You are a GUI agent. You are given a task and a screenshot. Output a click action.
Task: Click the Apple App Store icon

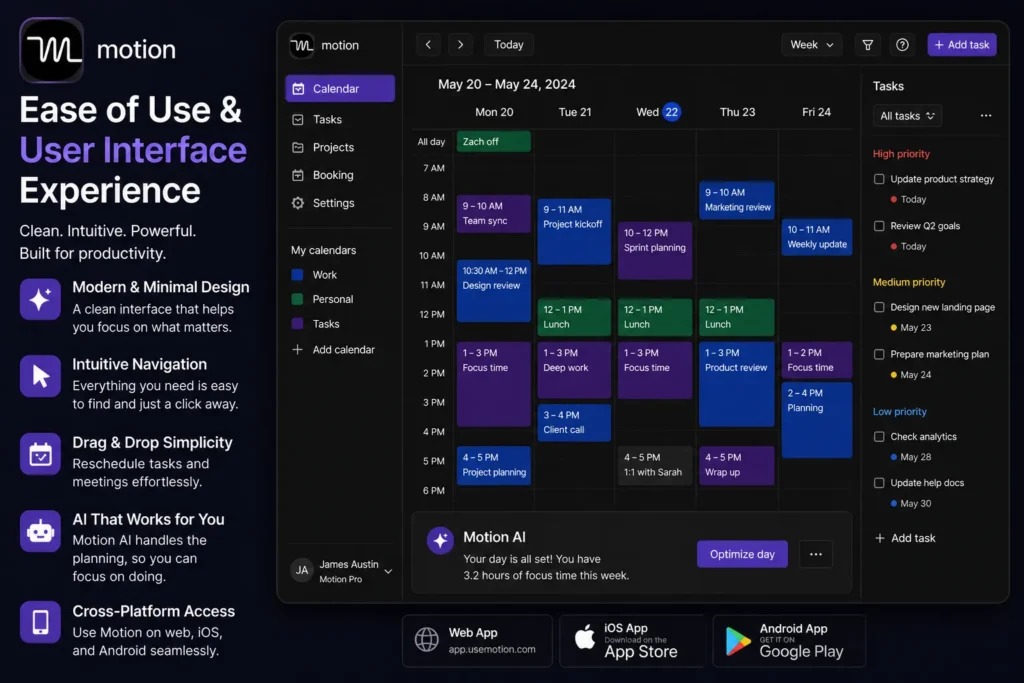pos(585,637)
